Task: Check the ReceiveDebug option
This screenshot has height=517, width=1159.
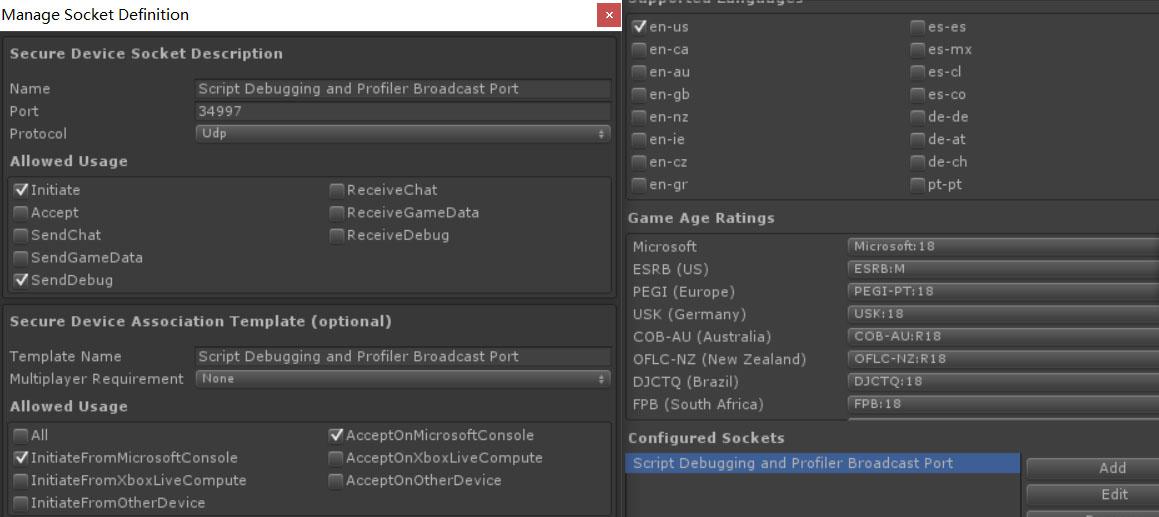Action: pos(336,235)
